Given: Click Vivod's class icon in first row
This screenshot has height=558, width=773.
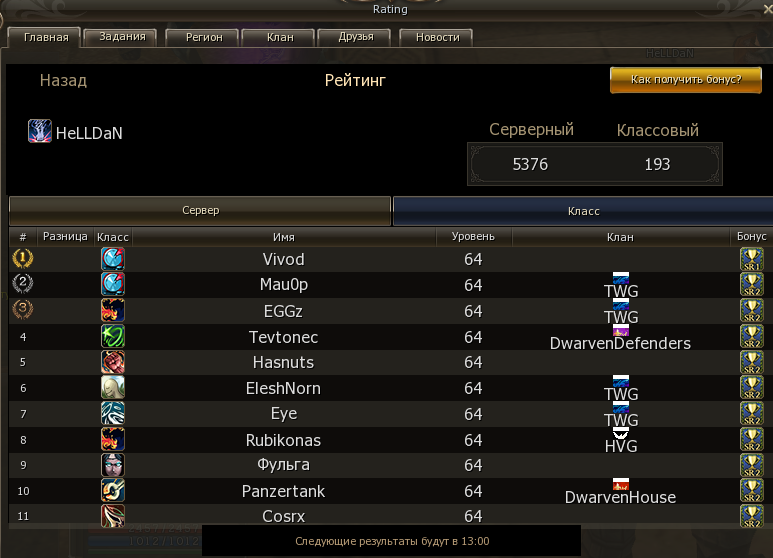Looking at the screenshot, I should tap(113, 259).
